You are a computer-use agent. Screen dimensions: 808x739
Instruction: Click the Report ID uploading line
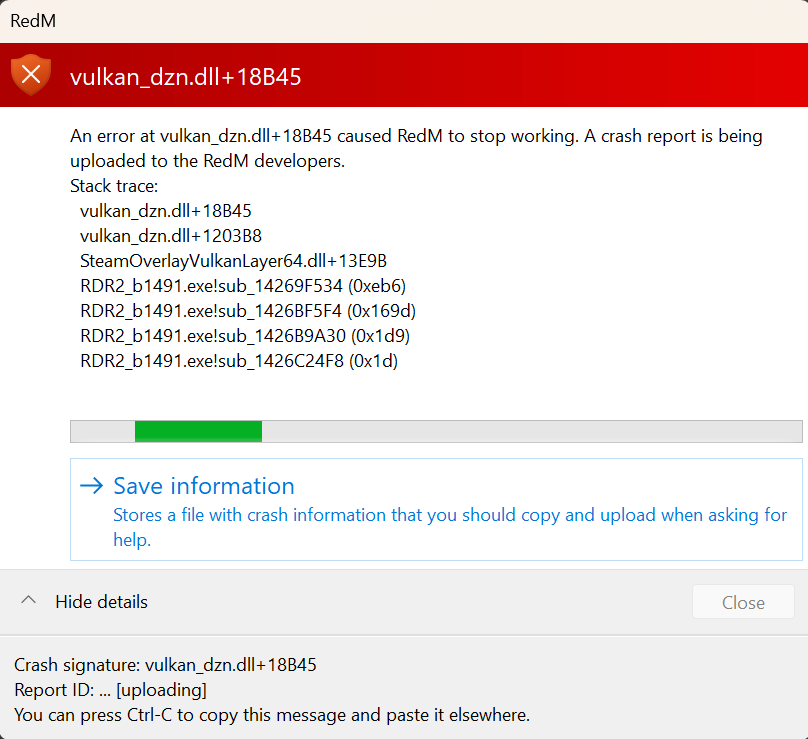tap(110, 690)
